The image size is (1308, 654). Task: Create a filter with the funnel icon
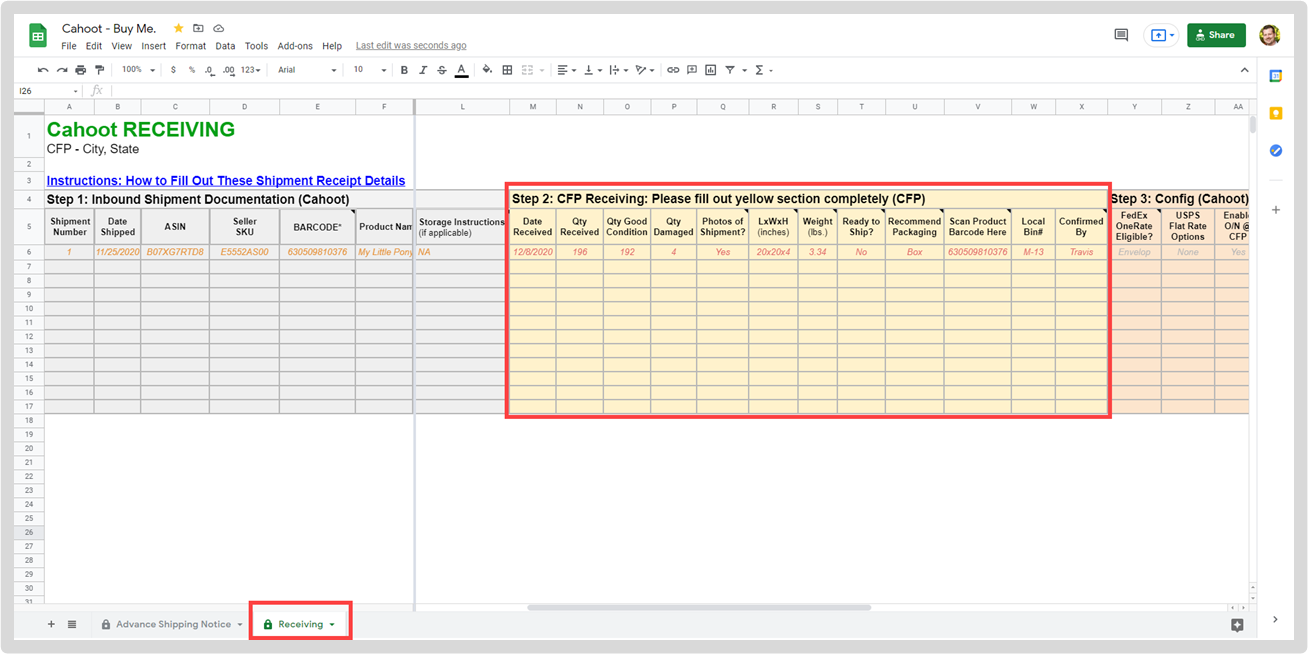[x=730, y=70]
